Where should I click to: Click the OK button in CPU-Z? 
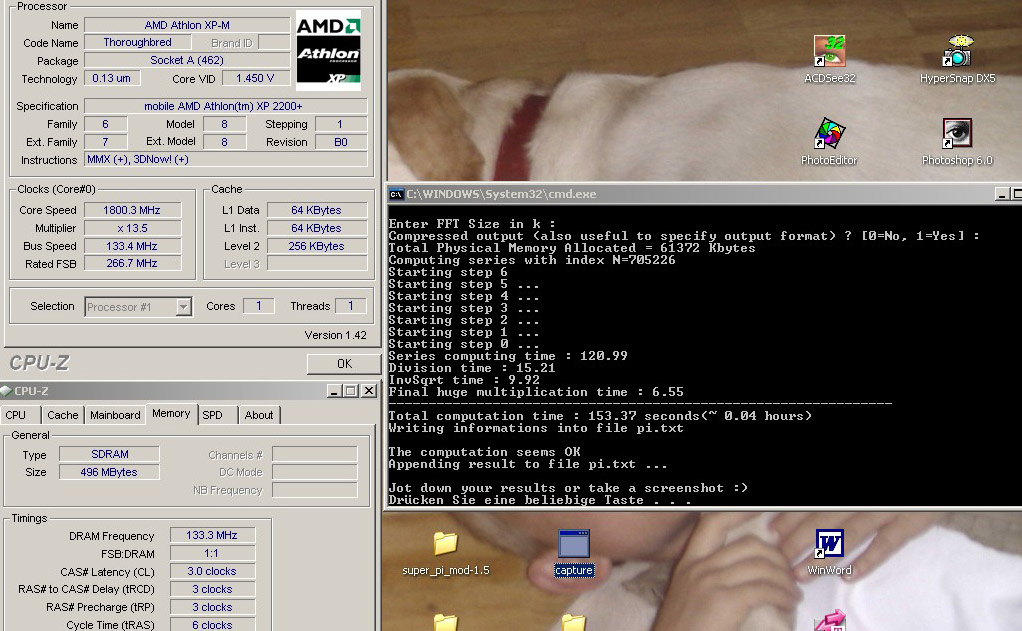click(x=344, y=364)
